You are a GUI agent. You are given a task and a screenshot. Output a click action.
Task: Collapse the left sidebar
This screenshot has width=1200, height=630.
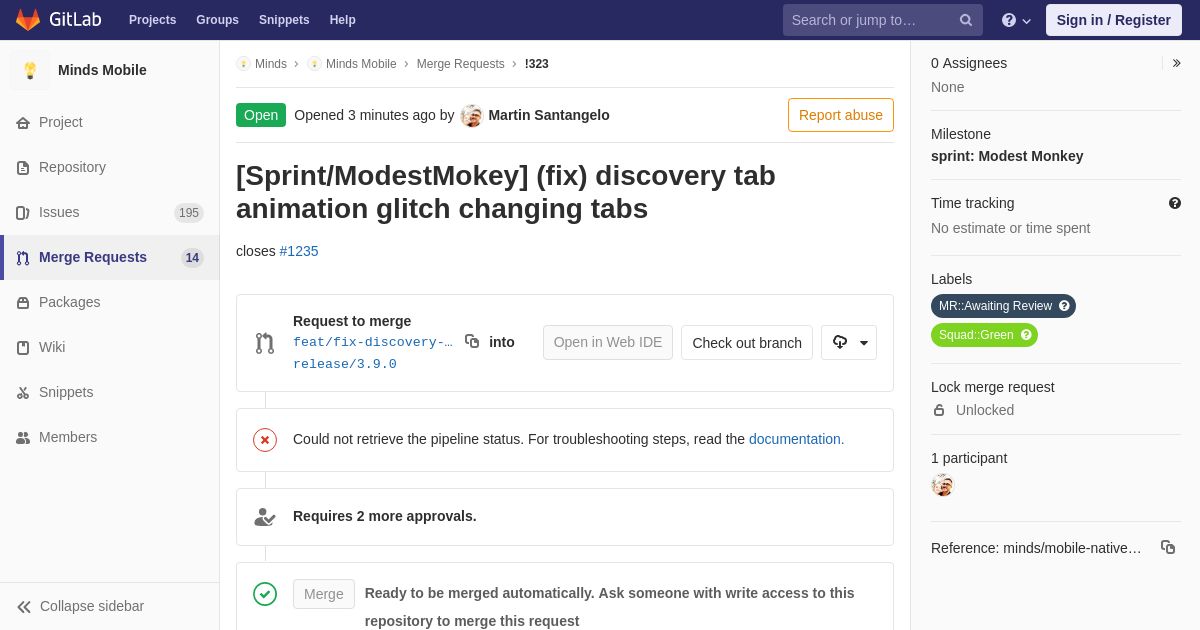coord(80,606)
